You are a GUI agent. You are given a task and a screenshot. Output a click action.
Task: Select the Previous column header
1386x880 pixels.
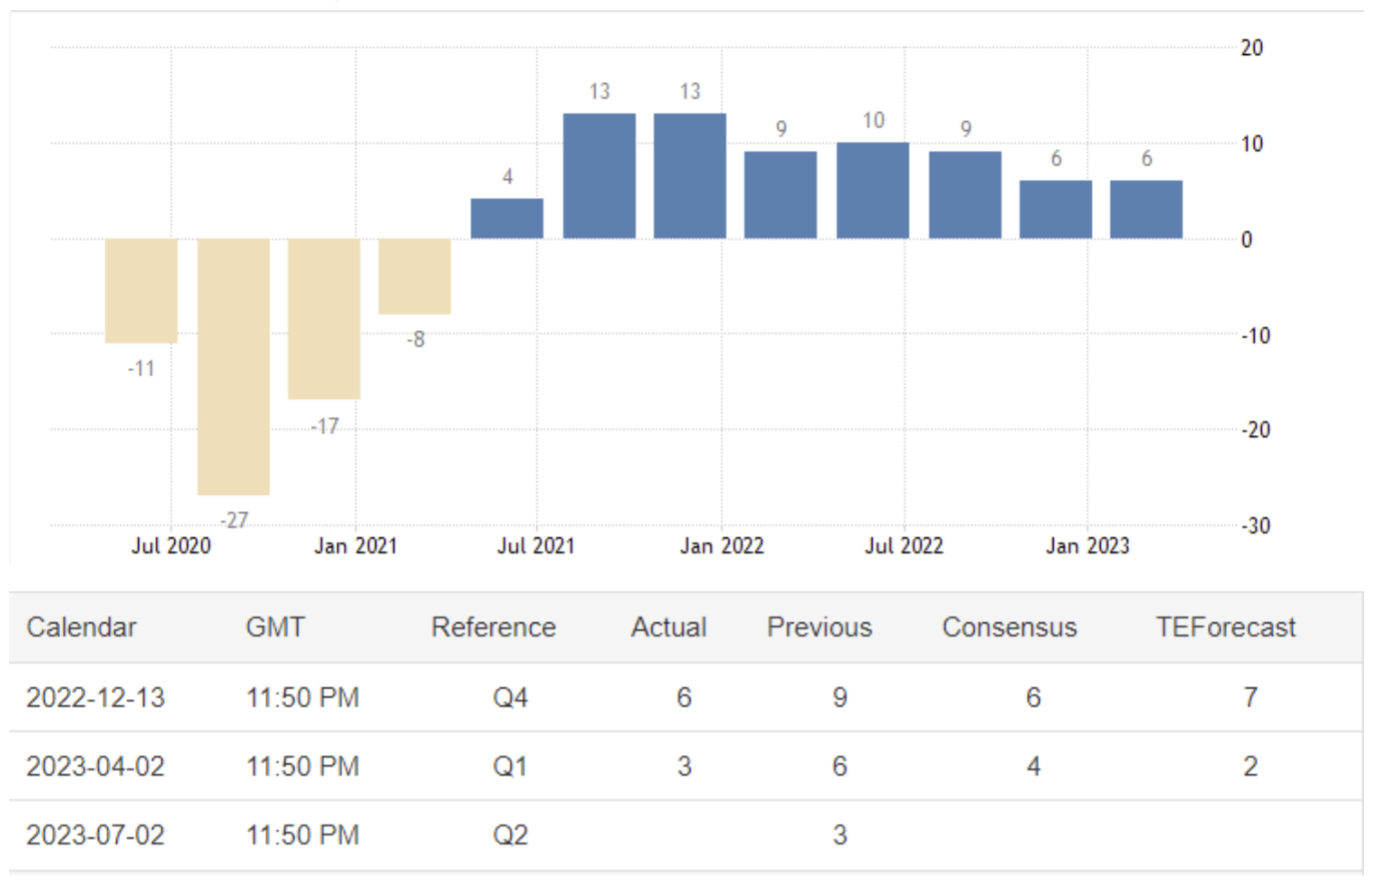point(819,627)
